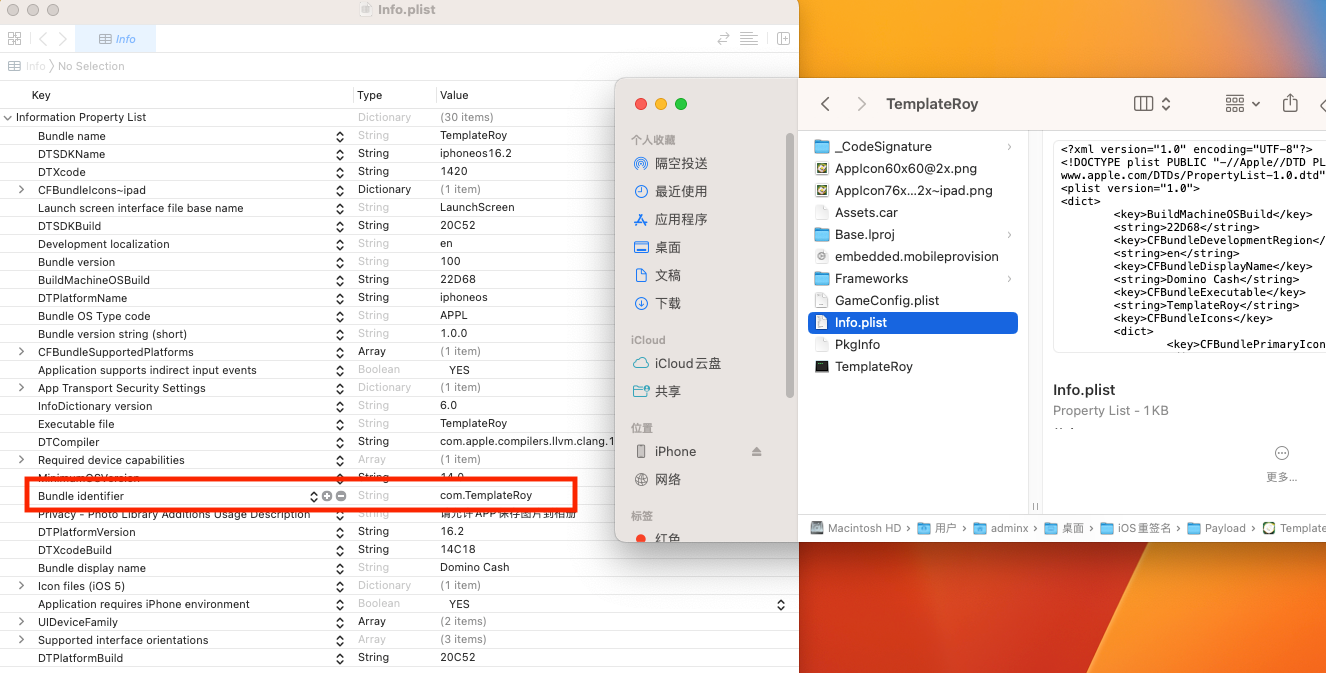Expand Supported interface orientations array

(21, 639)
